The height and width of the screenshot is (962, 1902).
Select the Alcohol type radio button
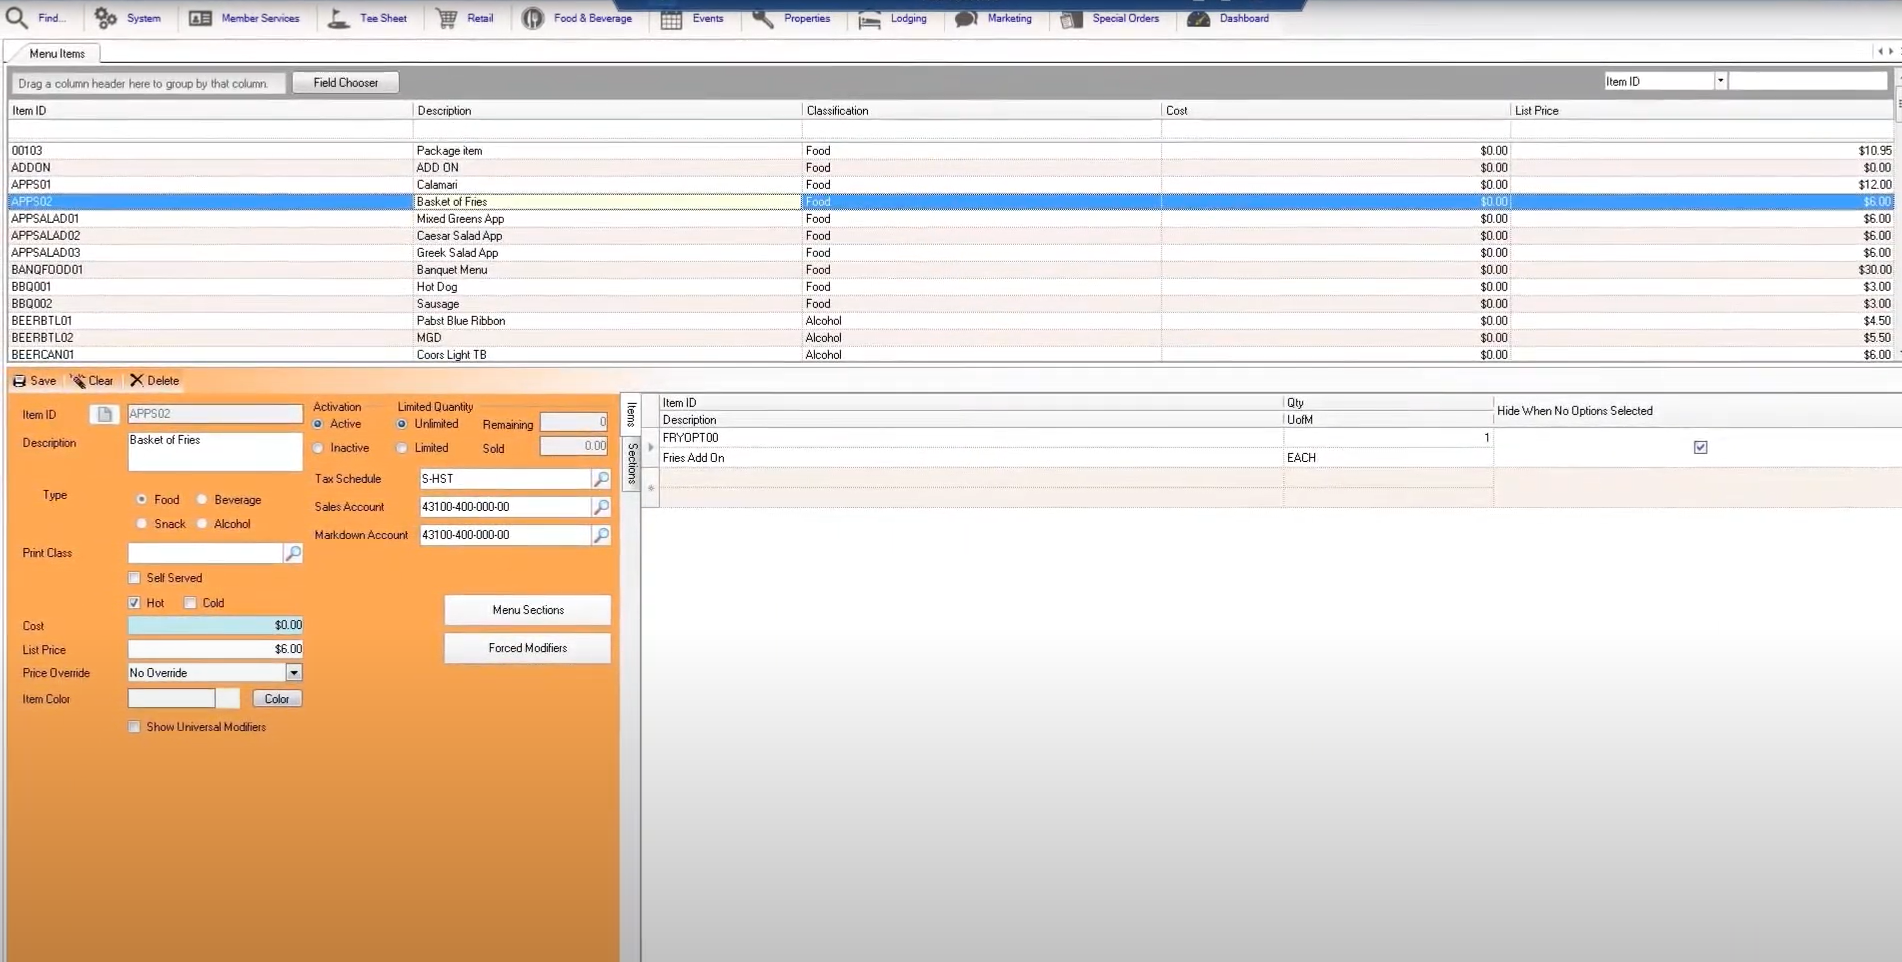tap(203, 523)
